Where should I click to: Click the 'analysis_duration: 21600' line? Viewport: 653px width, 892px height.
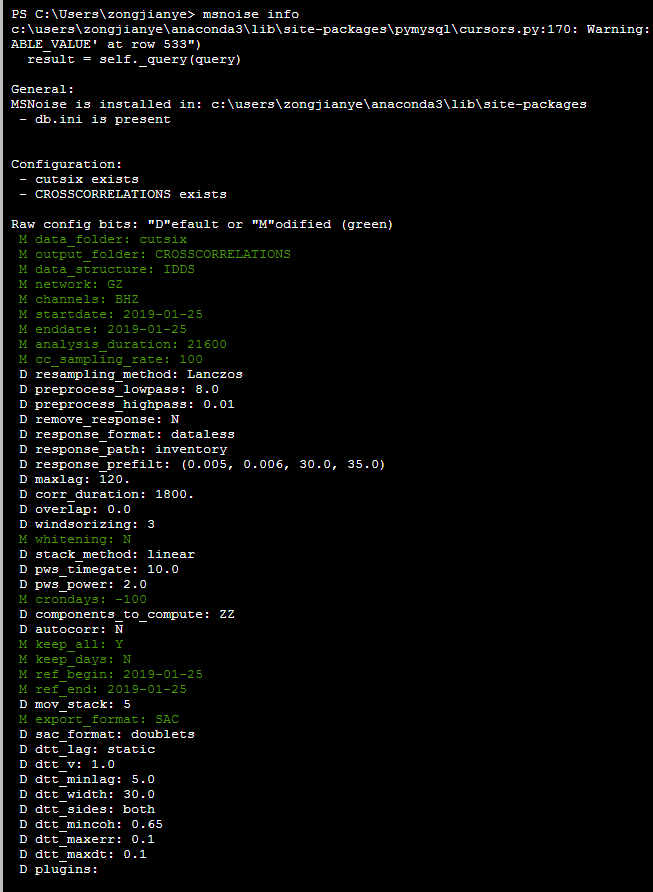pos(130,344)
